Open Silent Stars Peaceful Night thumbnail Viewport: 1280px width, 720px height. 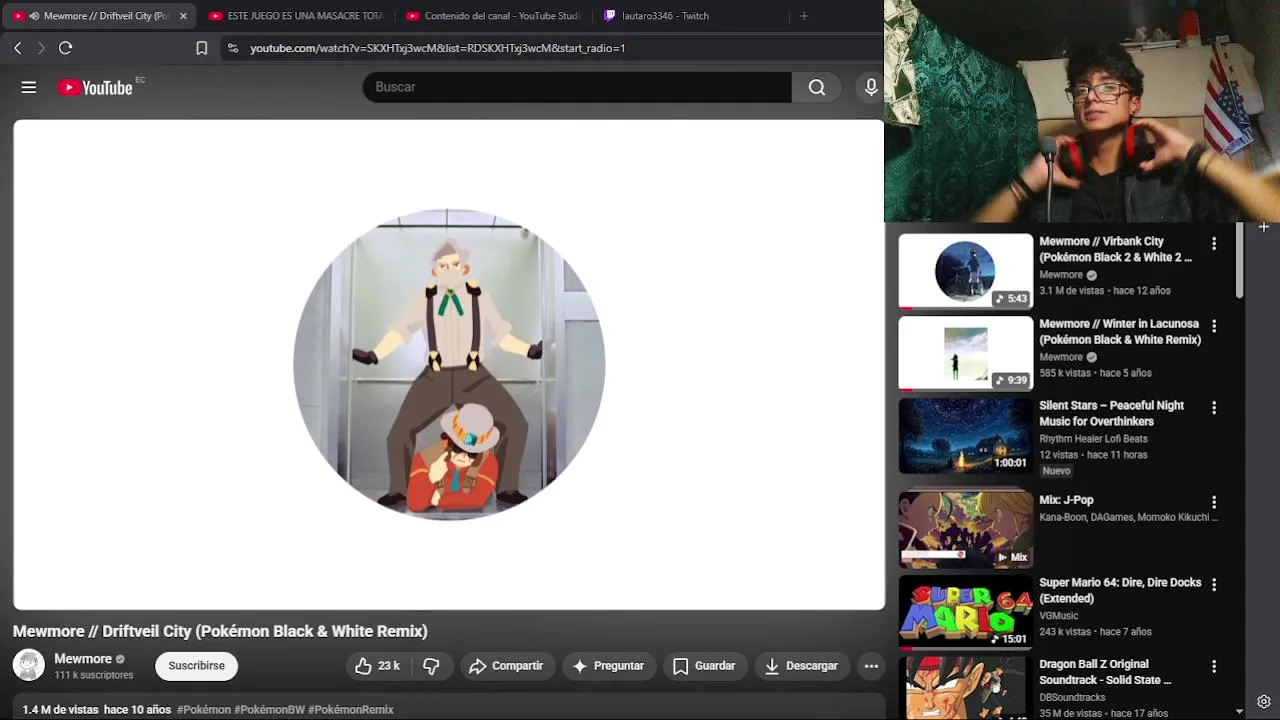pos(966,436)
